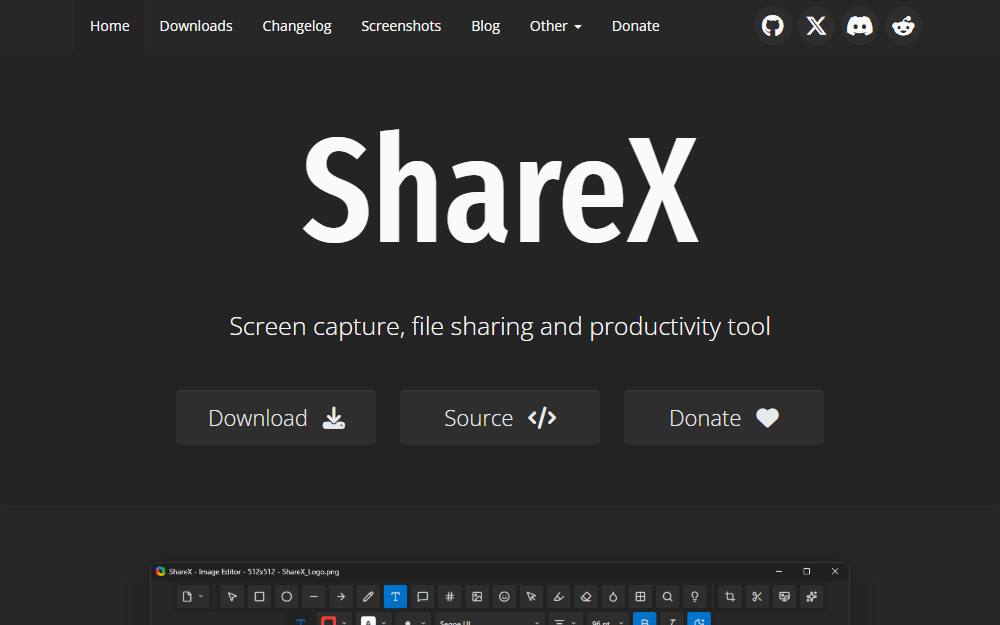
Task: Click the 'Screen capture, file sharing and productivity tool' tagline
Action: (x=500, y=327)
